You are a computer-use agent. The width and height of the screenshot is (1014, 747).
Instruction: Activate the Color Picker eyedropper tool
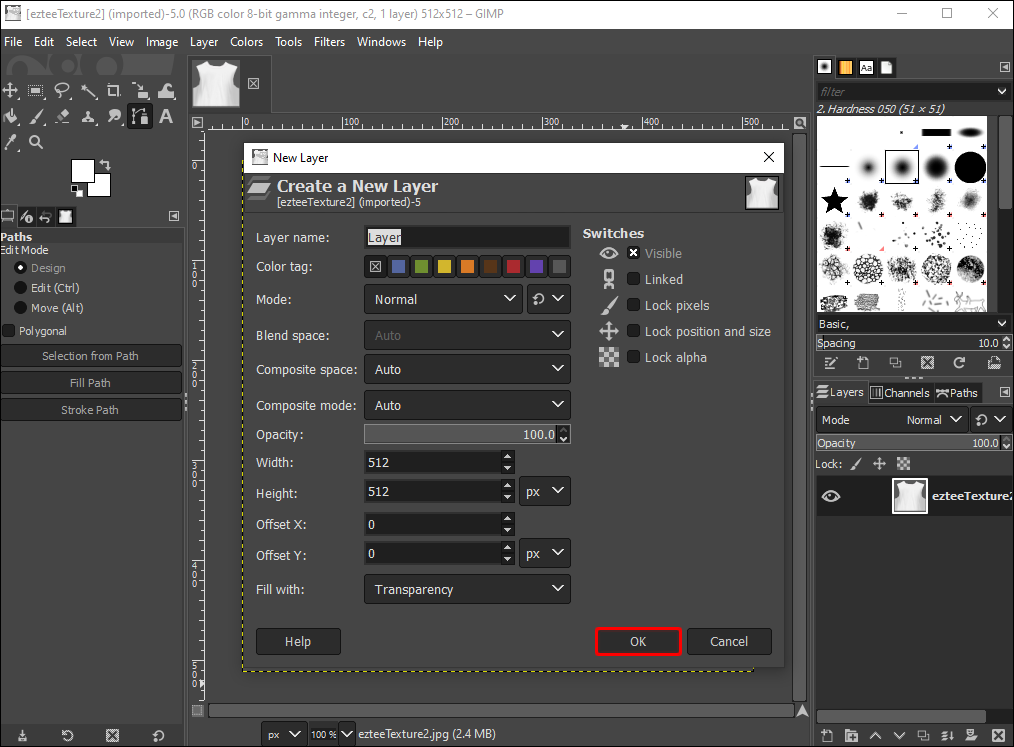pyautogui.click(x=10, y=143)
